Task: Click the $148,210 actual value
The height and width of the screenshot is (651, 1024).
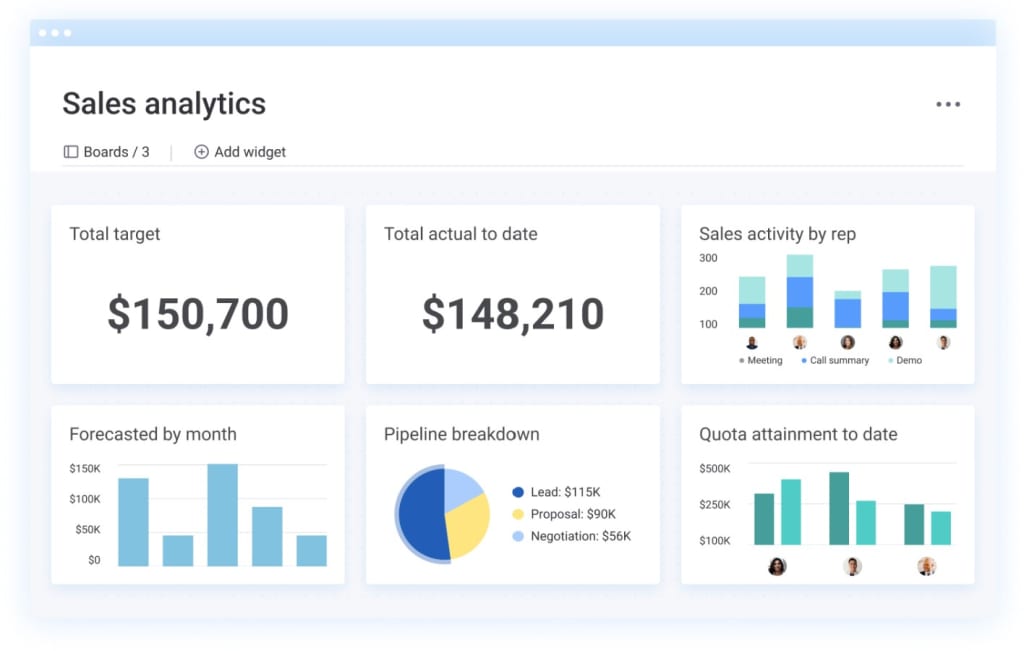Action: [513, 313]
